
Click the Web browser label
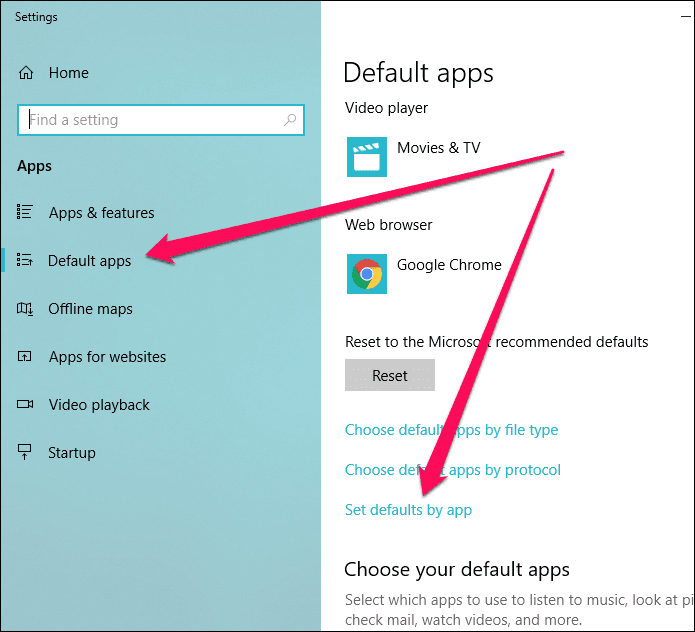pos(388,225)
